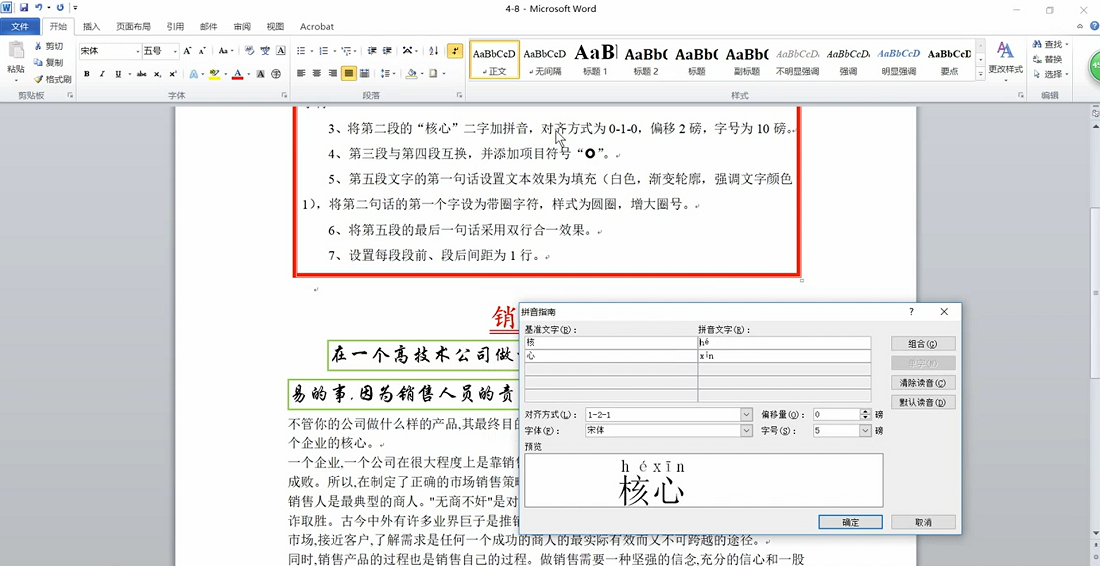
Task: Click the 取消 button in the dialog
Action: point(923,523)
